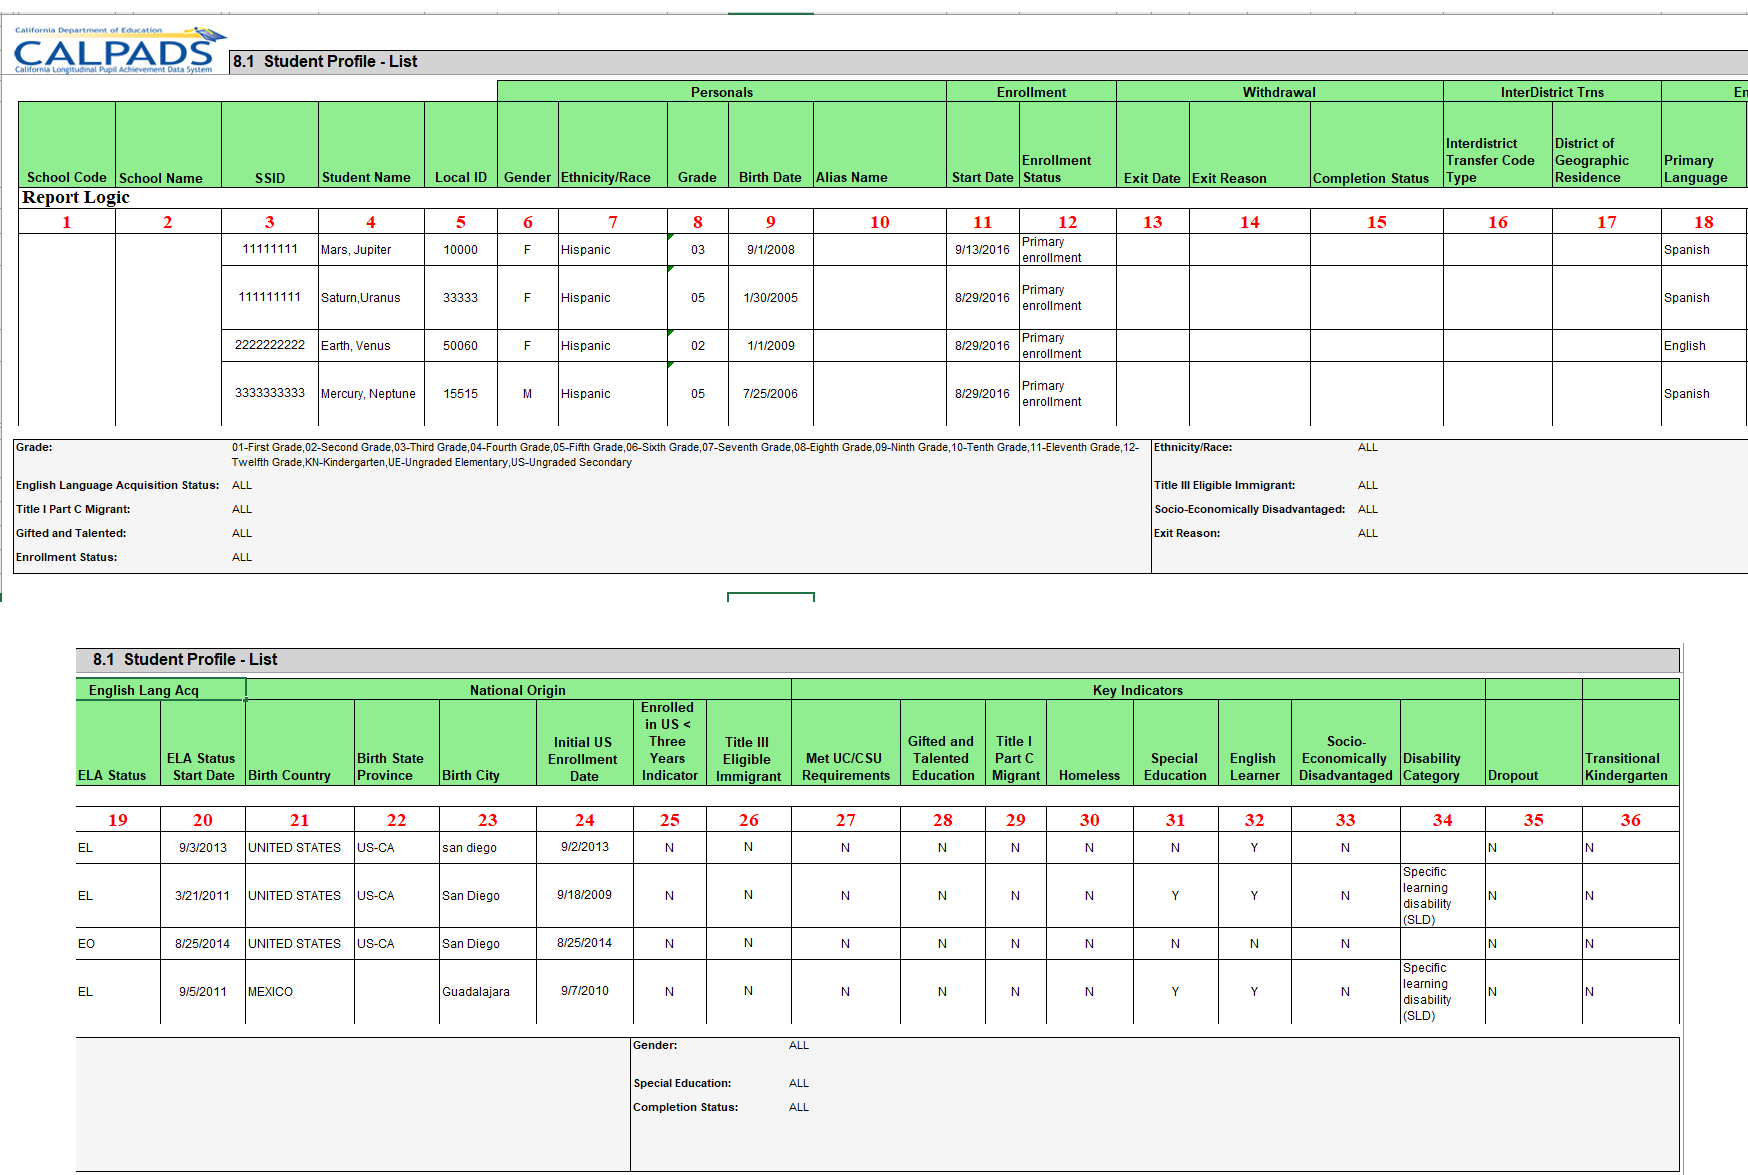Image resolution: width=1748 pixels, height=1175 pixels.
Task: Select the InterDistrict Trns group header
Action: [1552, 92]
